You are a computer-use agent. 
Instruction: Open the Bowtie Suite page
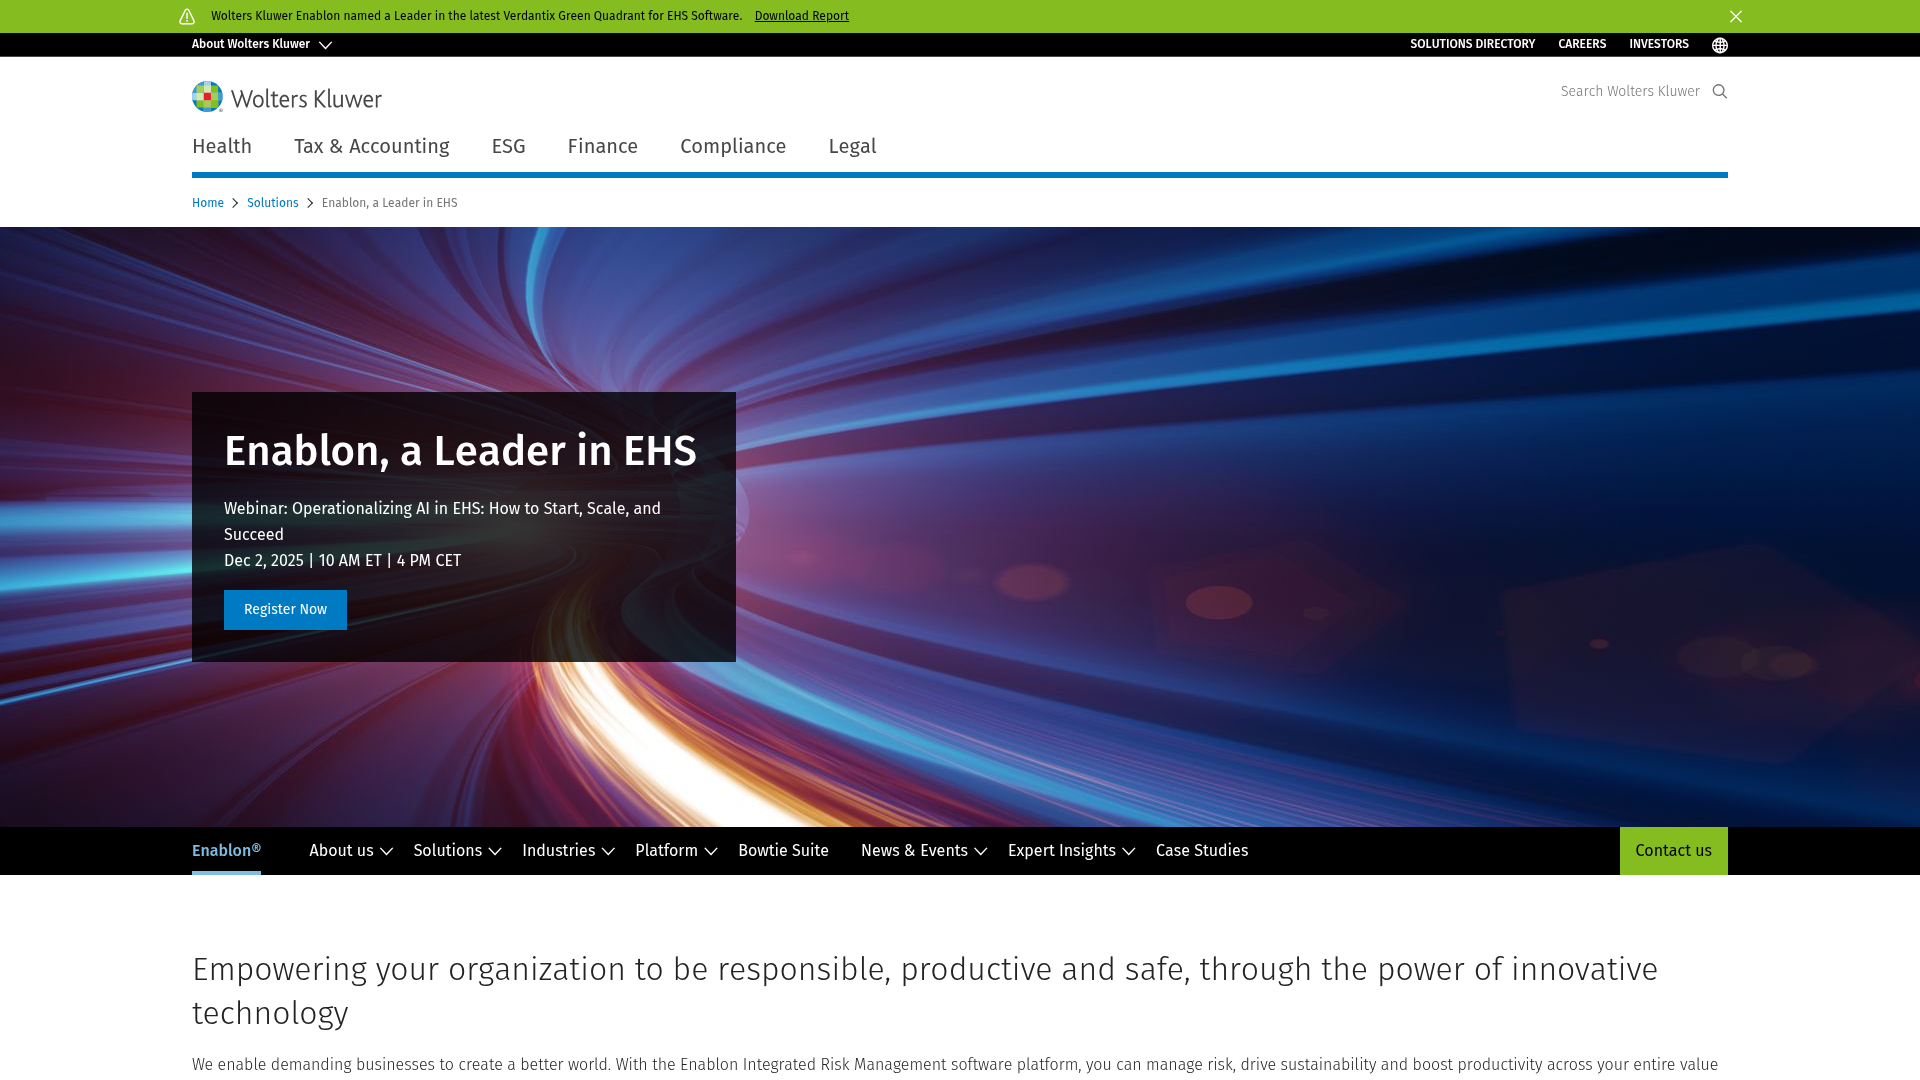[783, 850]
